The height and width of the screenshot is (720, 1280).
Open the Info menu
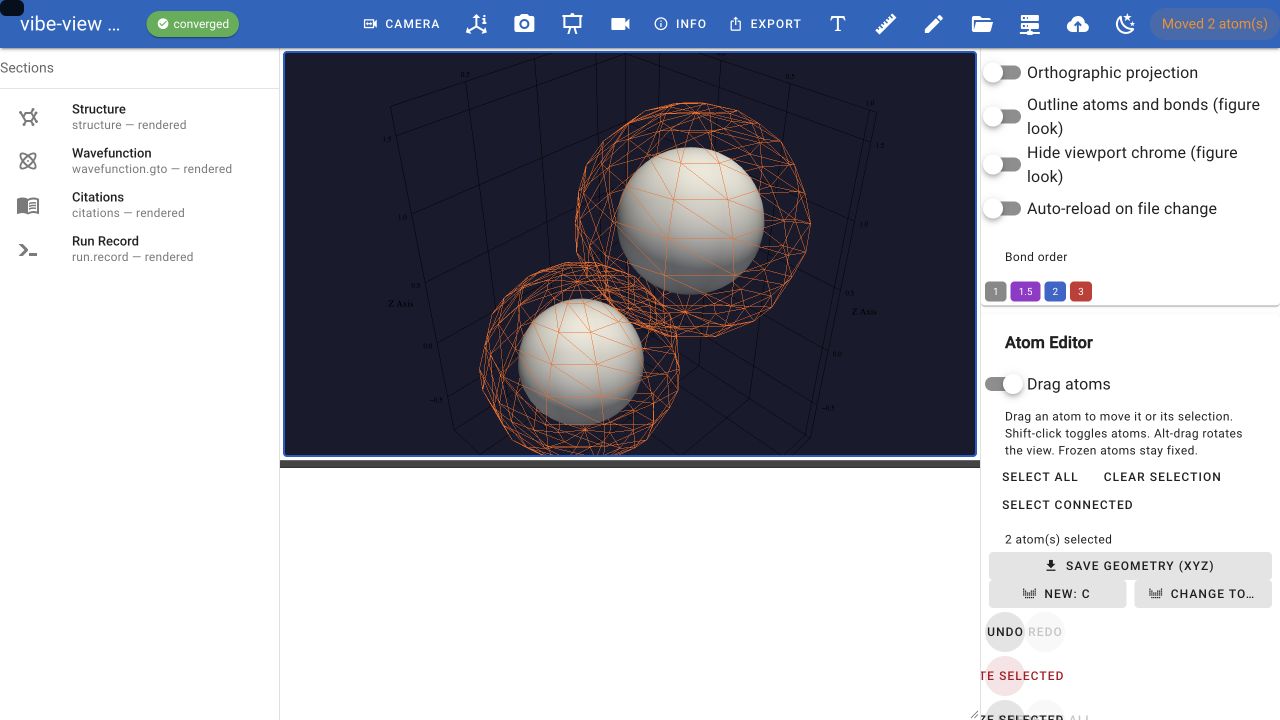pos(680,24)
